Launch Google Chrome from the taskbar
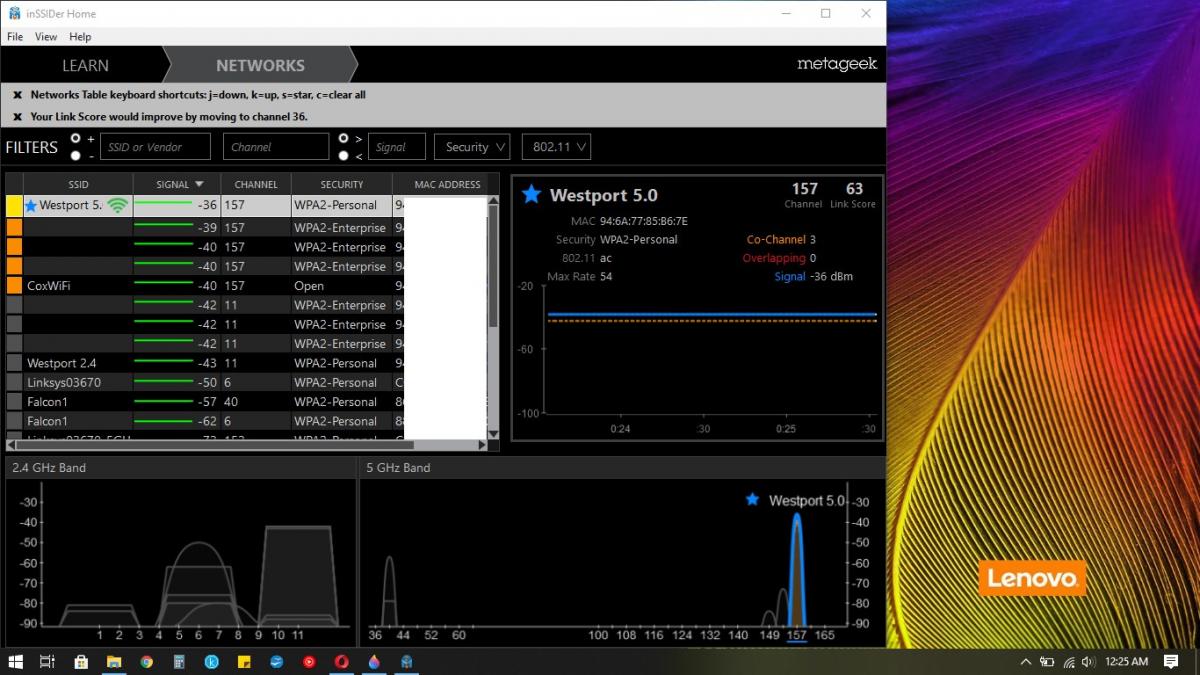1200x675 pixels. 146,661
